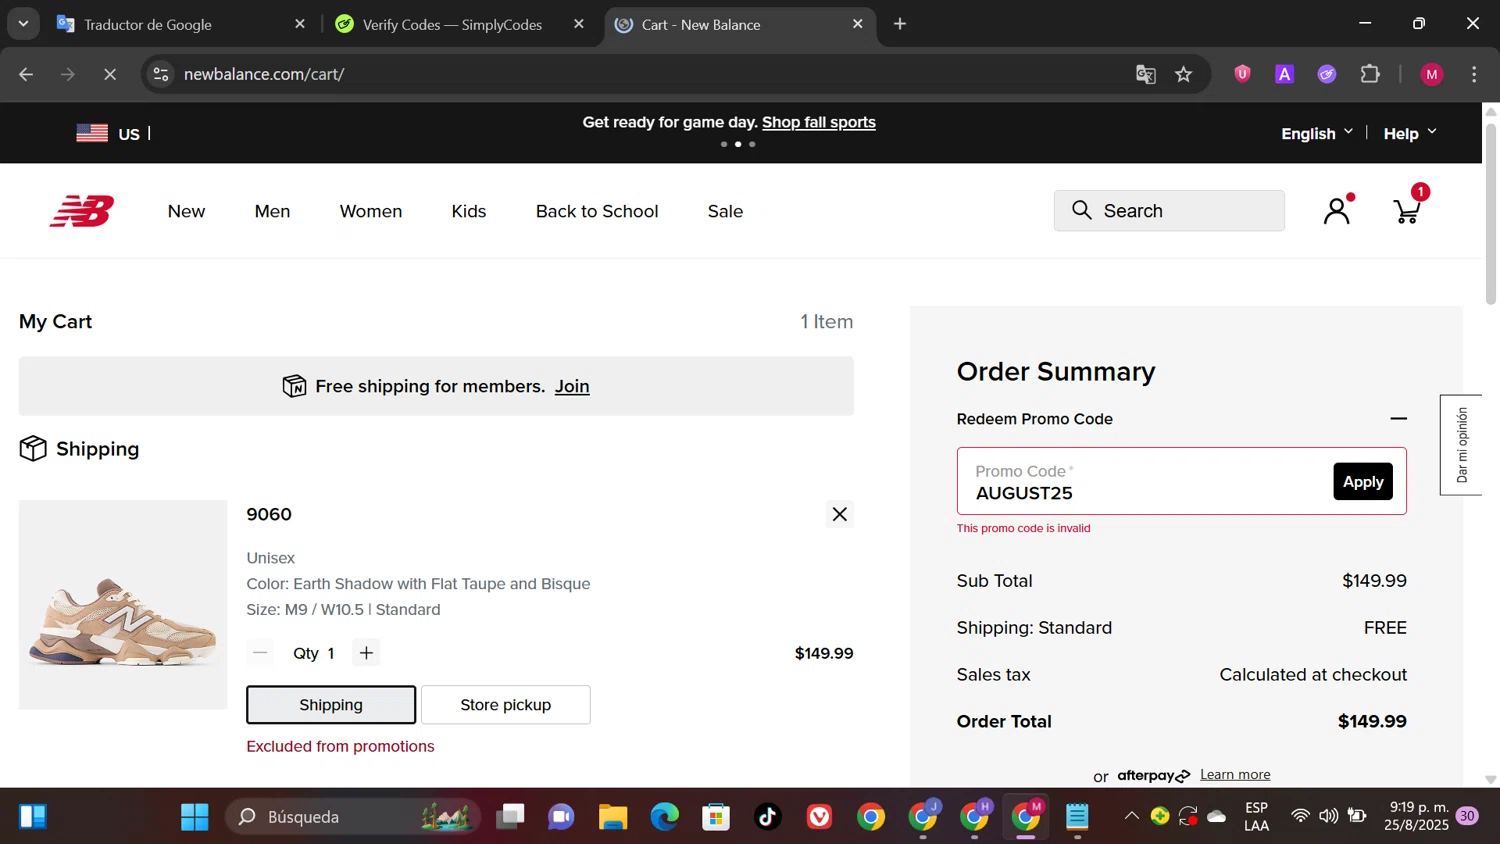Expand the English language dropdown
Screen dimensions: 1500x844
click(x=1317, y=133)
